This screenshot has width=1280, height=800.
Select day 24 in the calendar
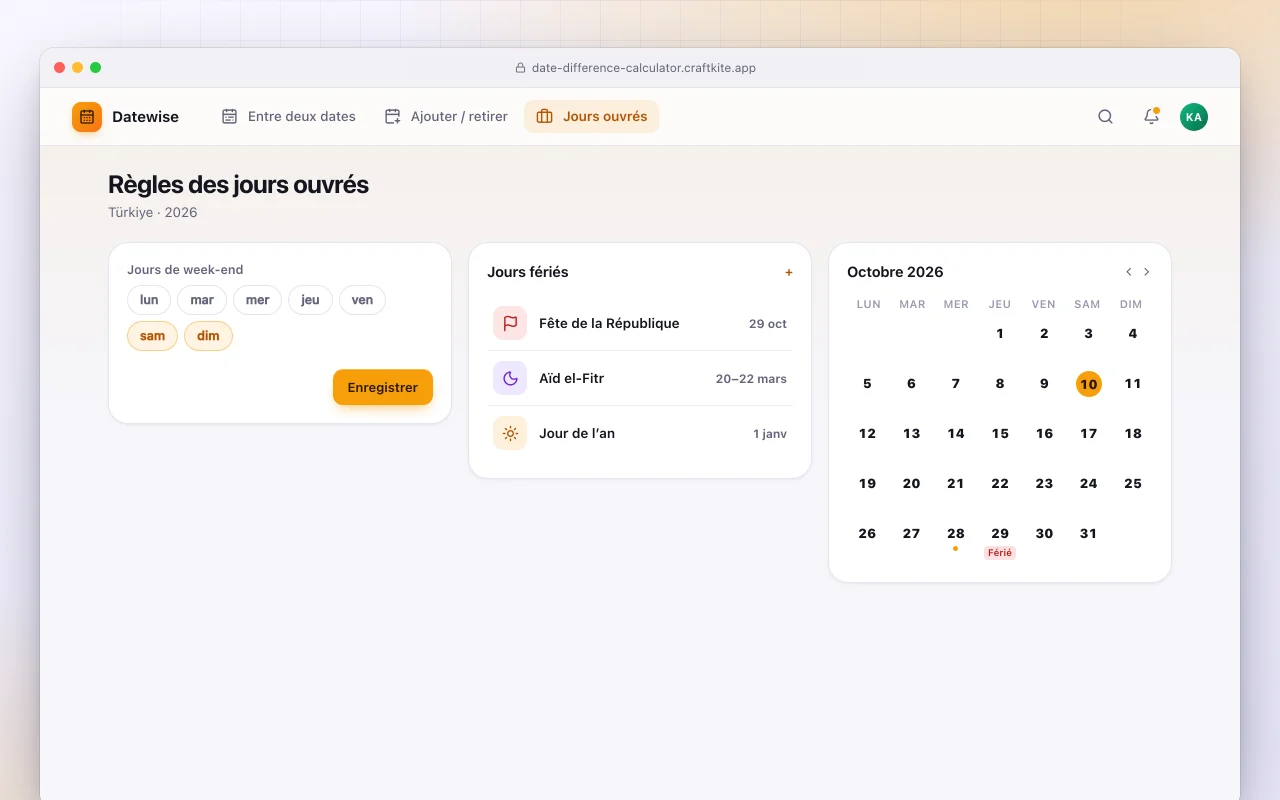1088,484
